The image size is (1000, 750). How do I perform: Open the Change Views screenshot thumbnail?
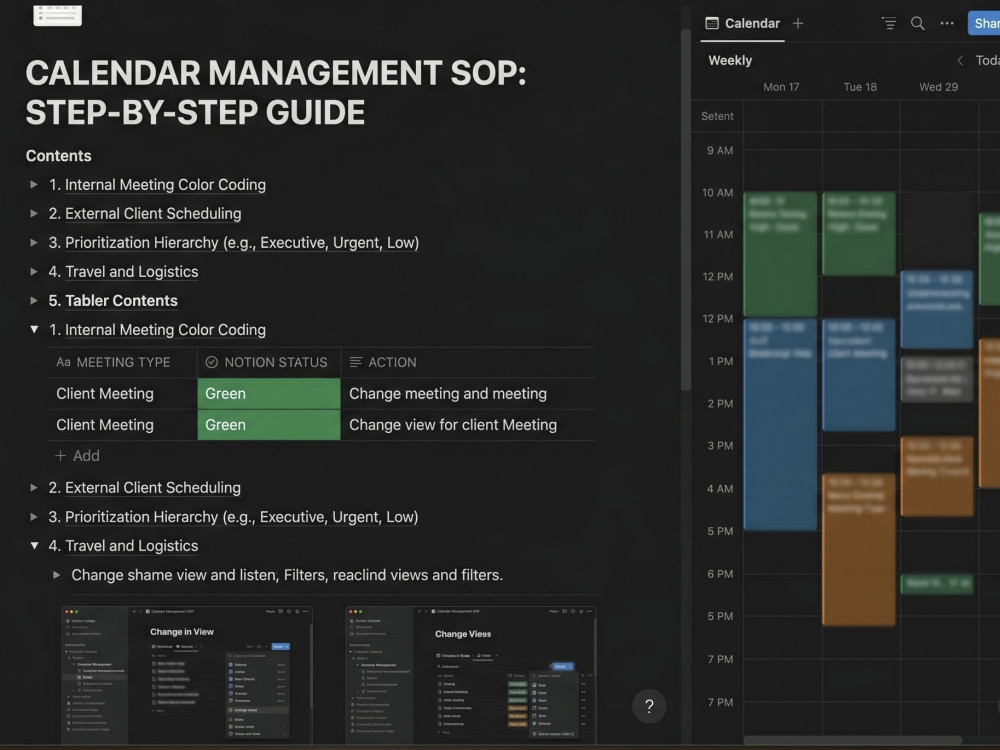pos(471,675)
